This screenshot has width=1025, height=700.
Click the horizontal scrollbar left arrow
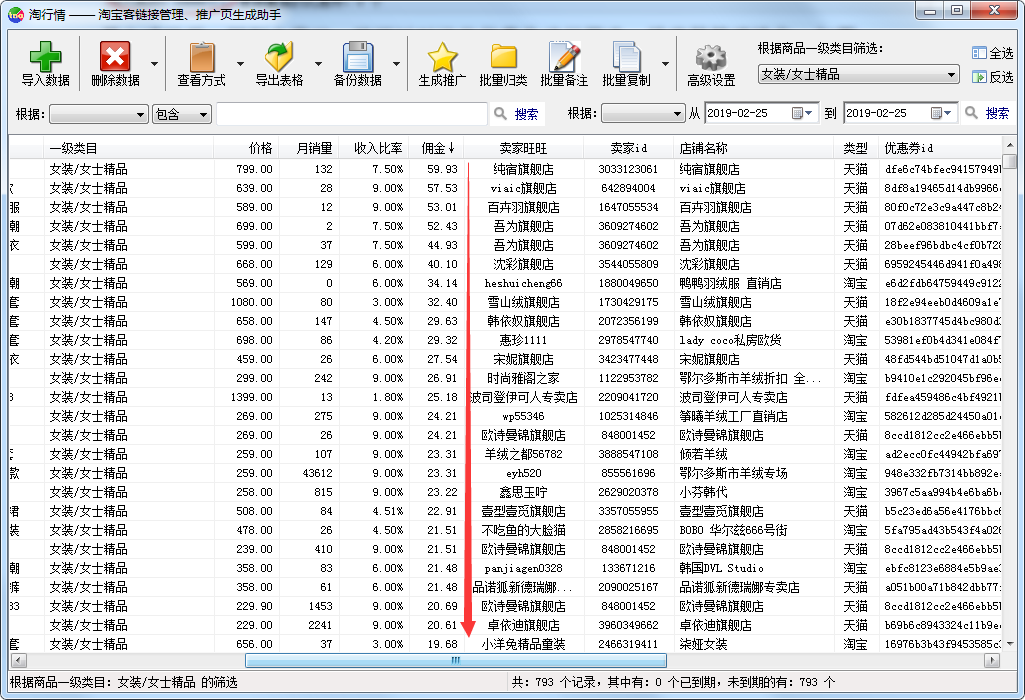coord(18,660)
